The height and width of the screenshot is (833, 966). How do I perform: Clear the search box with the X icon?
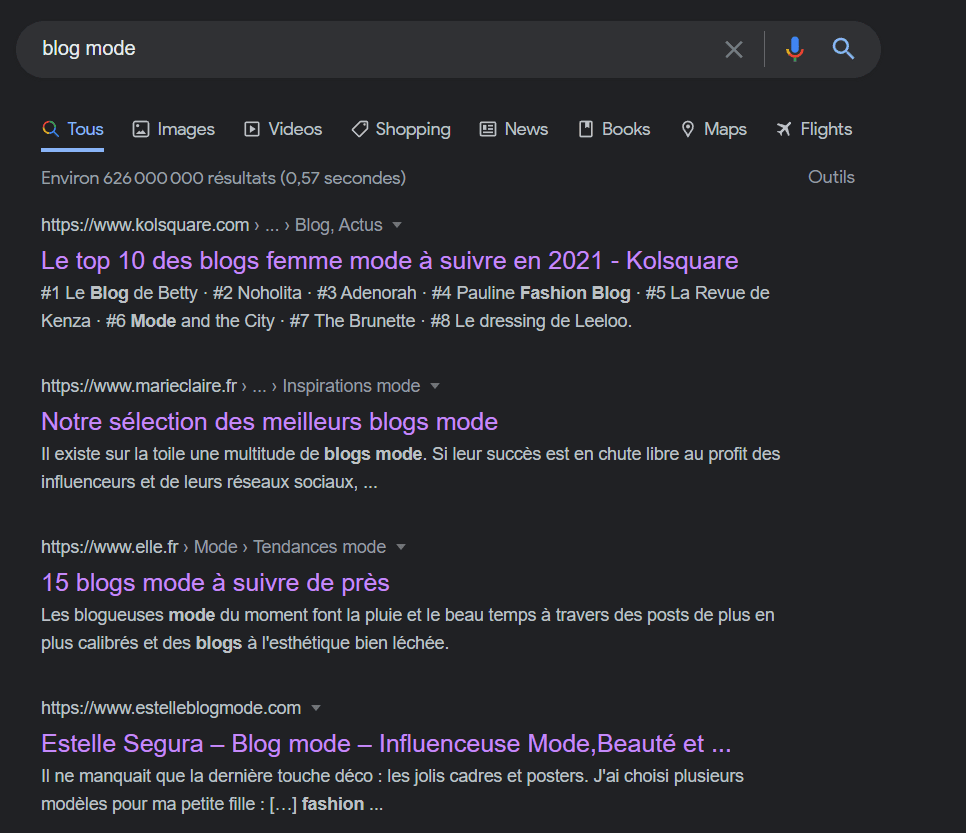(733, 49)
